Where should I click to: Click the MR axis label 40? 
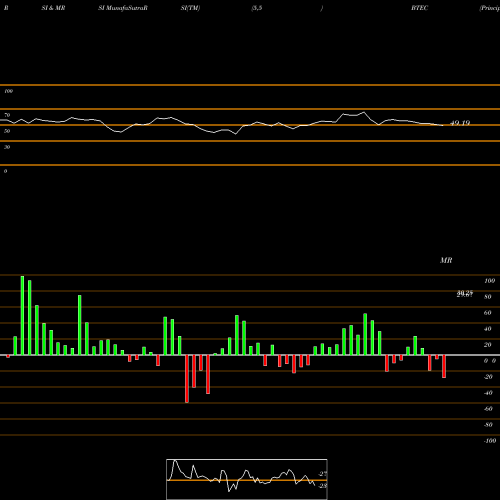coord(488,329)
